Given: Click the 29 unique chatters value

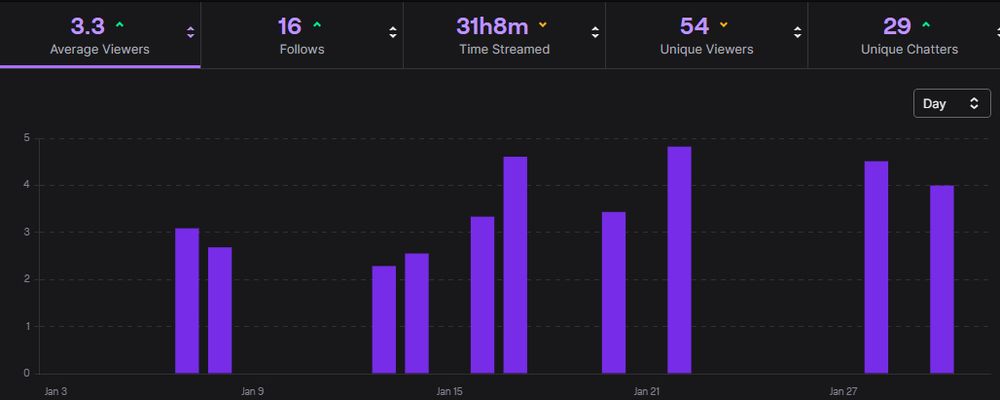Looking at the screenshot, I should [897, 26].
